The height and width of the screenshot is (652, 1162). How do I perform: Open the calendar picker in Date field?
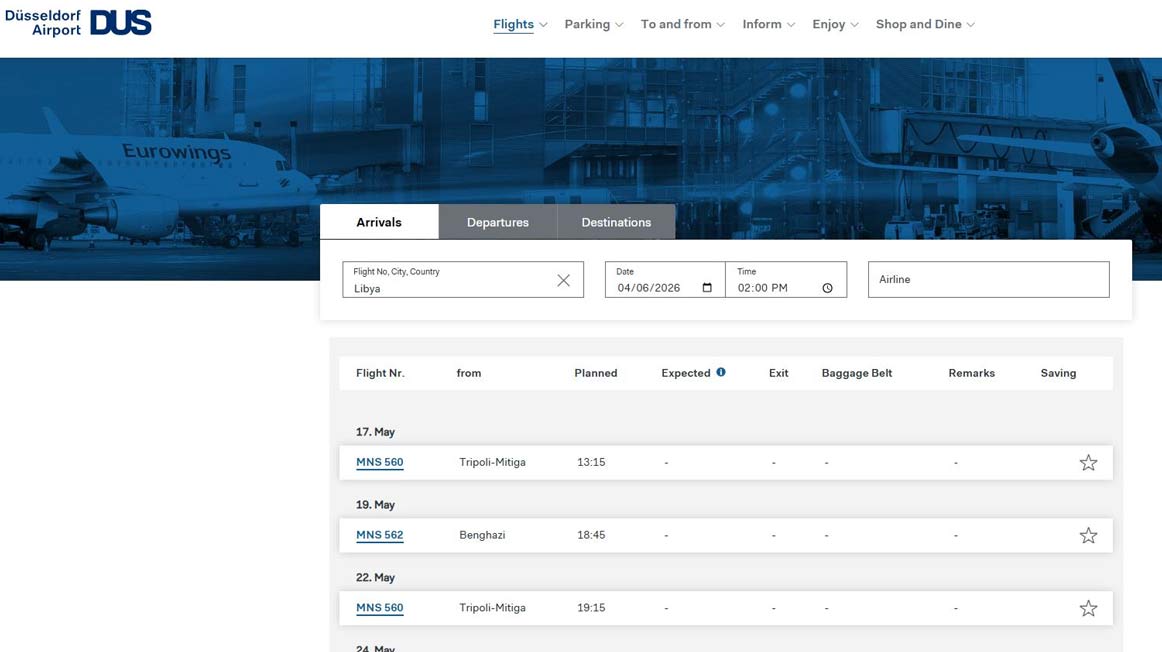[707, 287]
